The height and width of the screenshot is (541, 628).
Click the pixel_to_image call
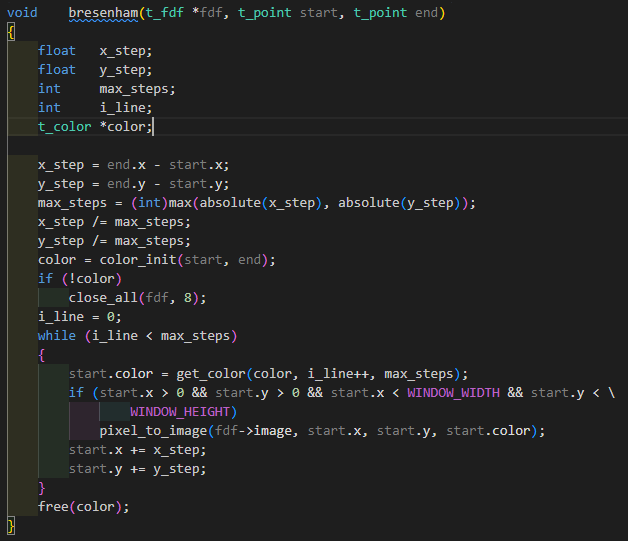pyautogui.click(x=322, y=431)
